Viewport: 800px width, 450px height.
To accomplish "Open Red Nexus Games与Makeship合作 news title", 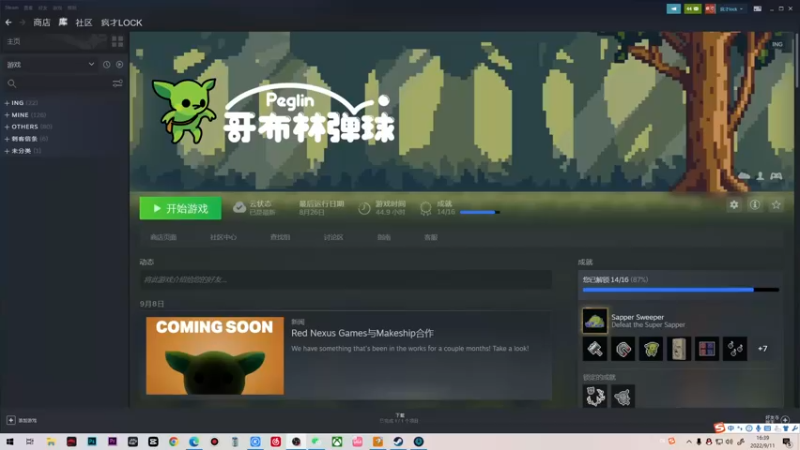I will tap(362, 333).
